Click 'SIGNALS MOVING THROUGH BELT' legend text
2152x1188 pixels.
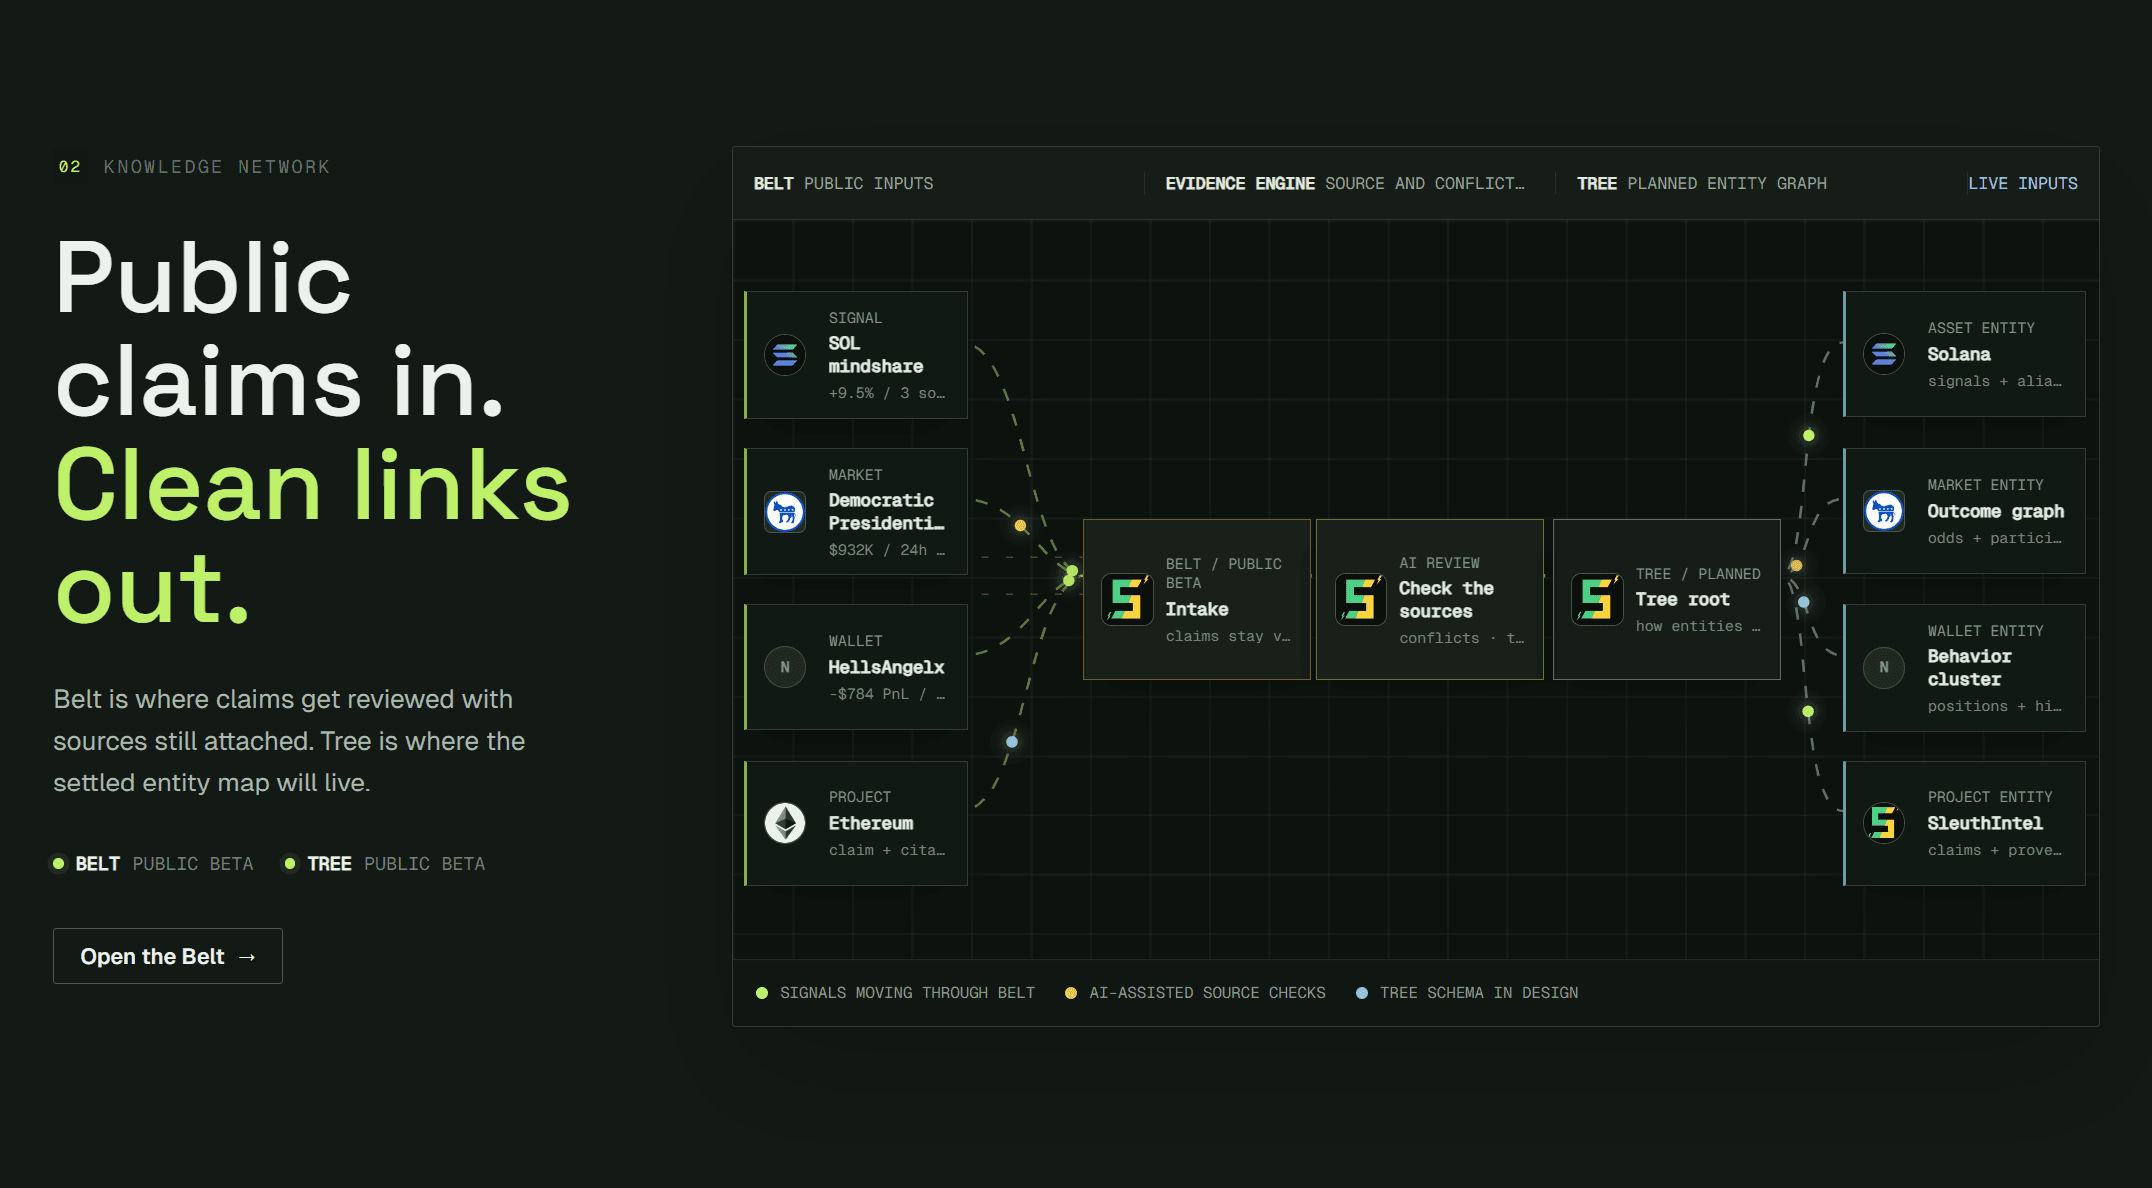(908, 993)
